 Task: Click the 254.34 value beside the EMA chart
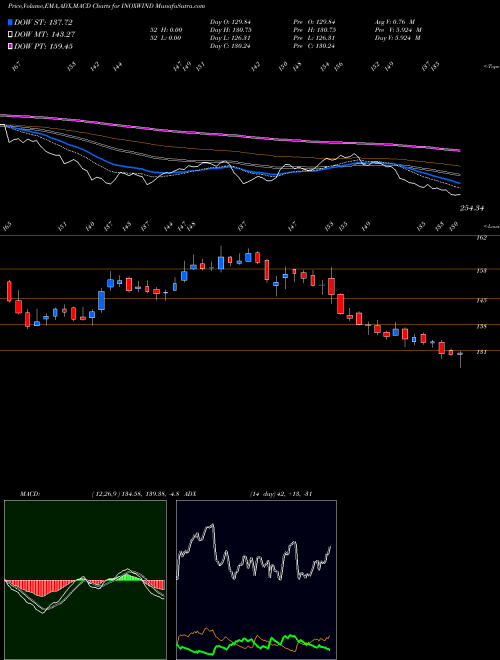[x=471, y=208]
